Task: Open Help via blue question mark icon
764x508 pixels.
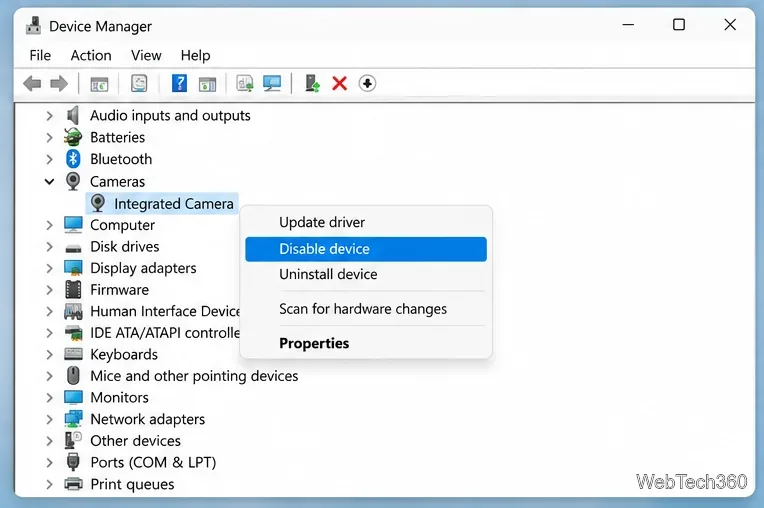Action: [x=179, y=83]
